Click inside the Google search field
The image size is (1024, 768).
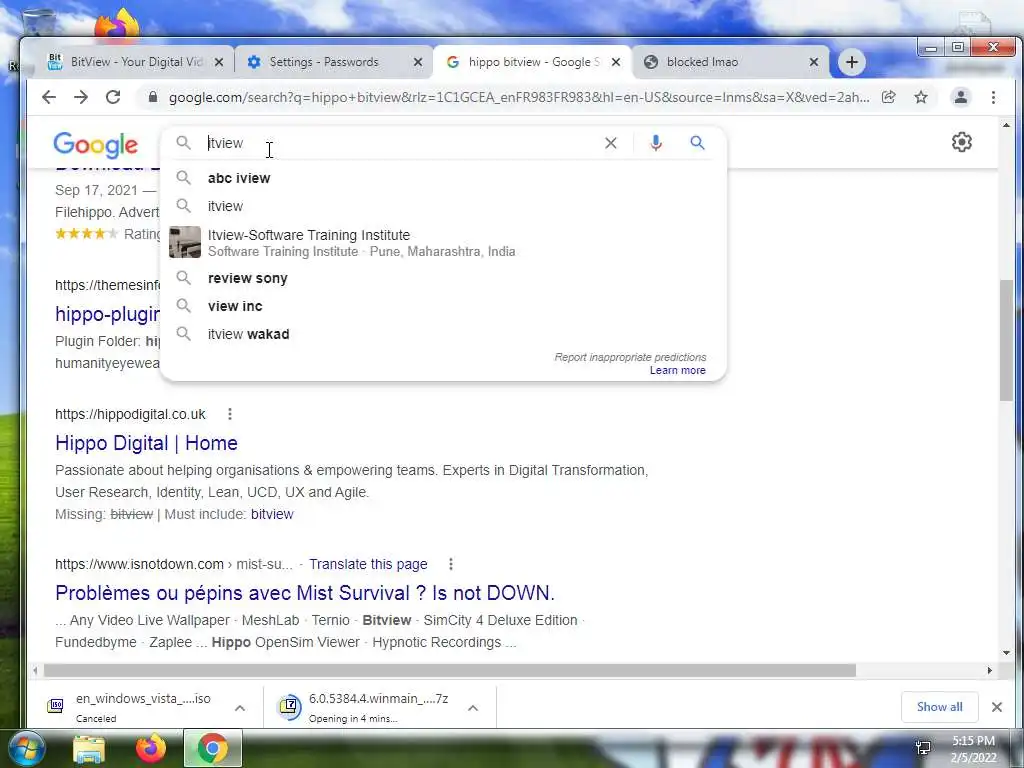point(398,143)
